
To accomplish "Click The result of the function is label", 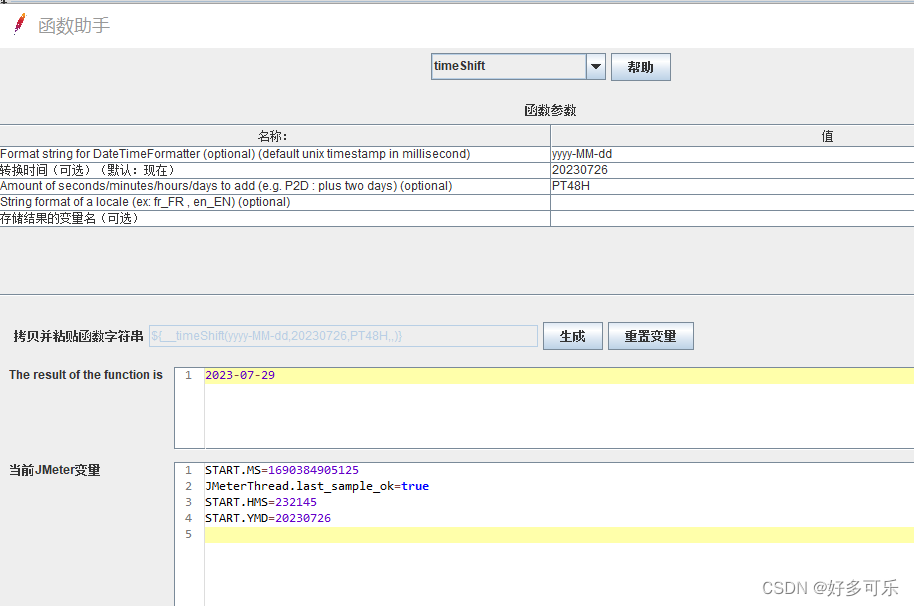I will 86,375.
